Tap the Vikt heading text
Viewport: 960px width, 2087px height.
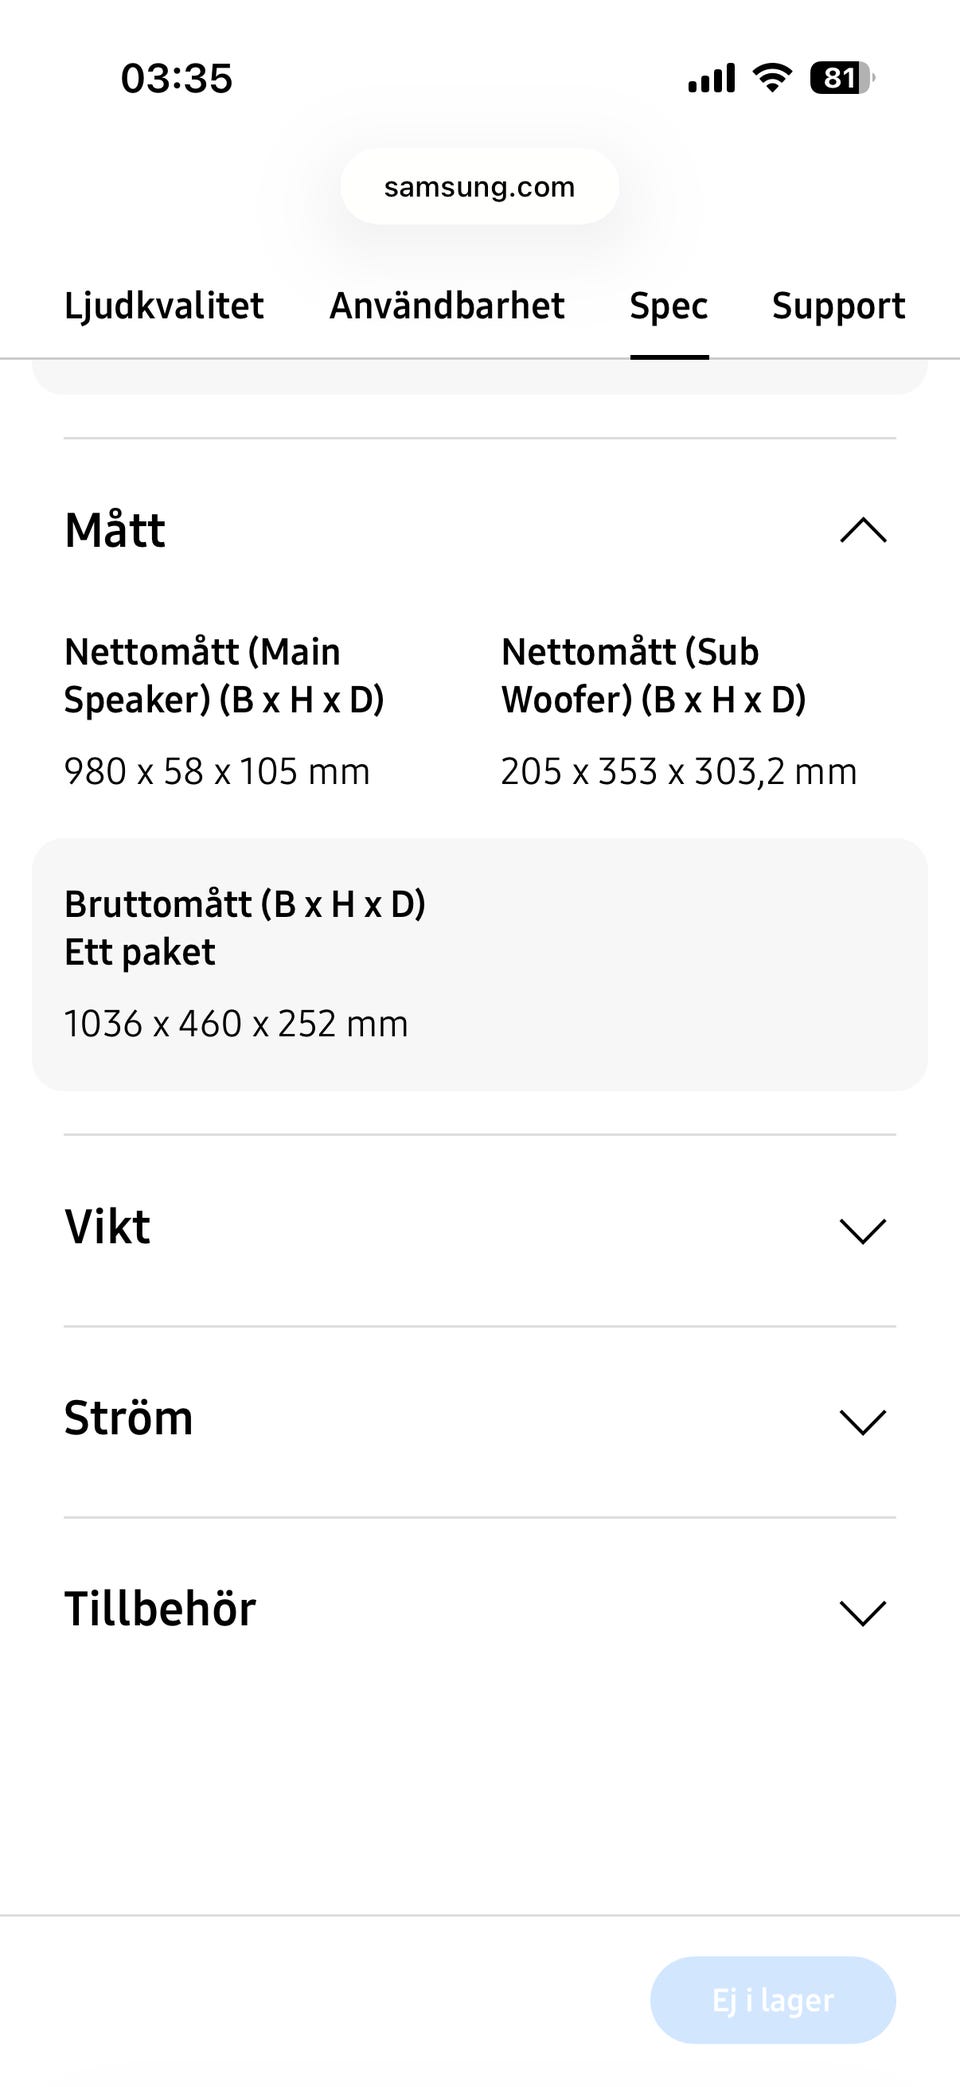(108, 1227)
